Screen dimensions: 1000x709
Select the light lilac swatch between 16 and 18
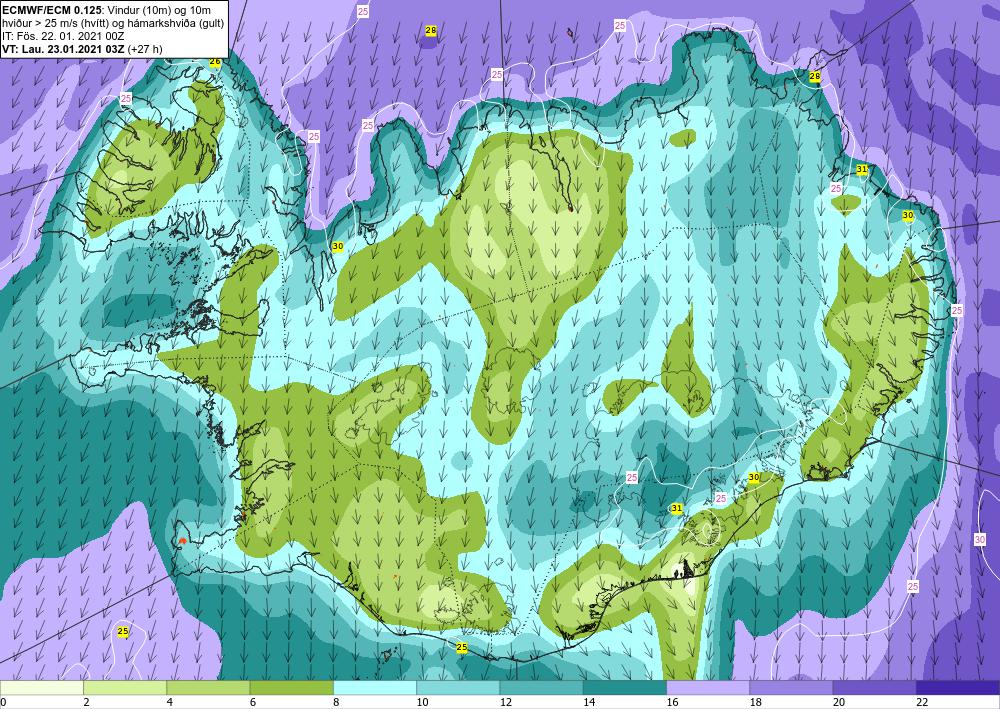tap(708, 688)
